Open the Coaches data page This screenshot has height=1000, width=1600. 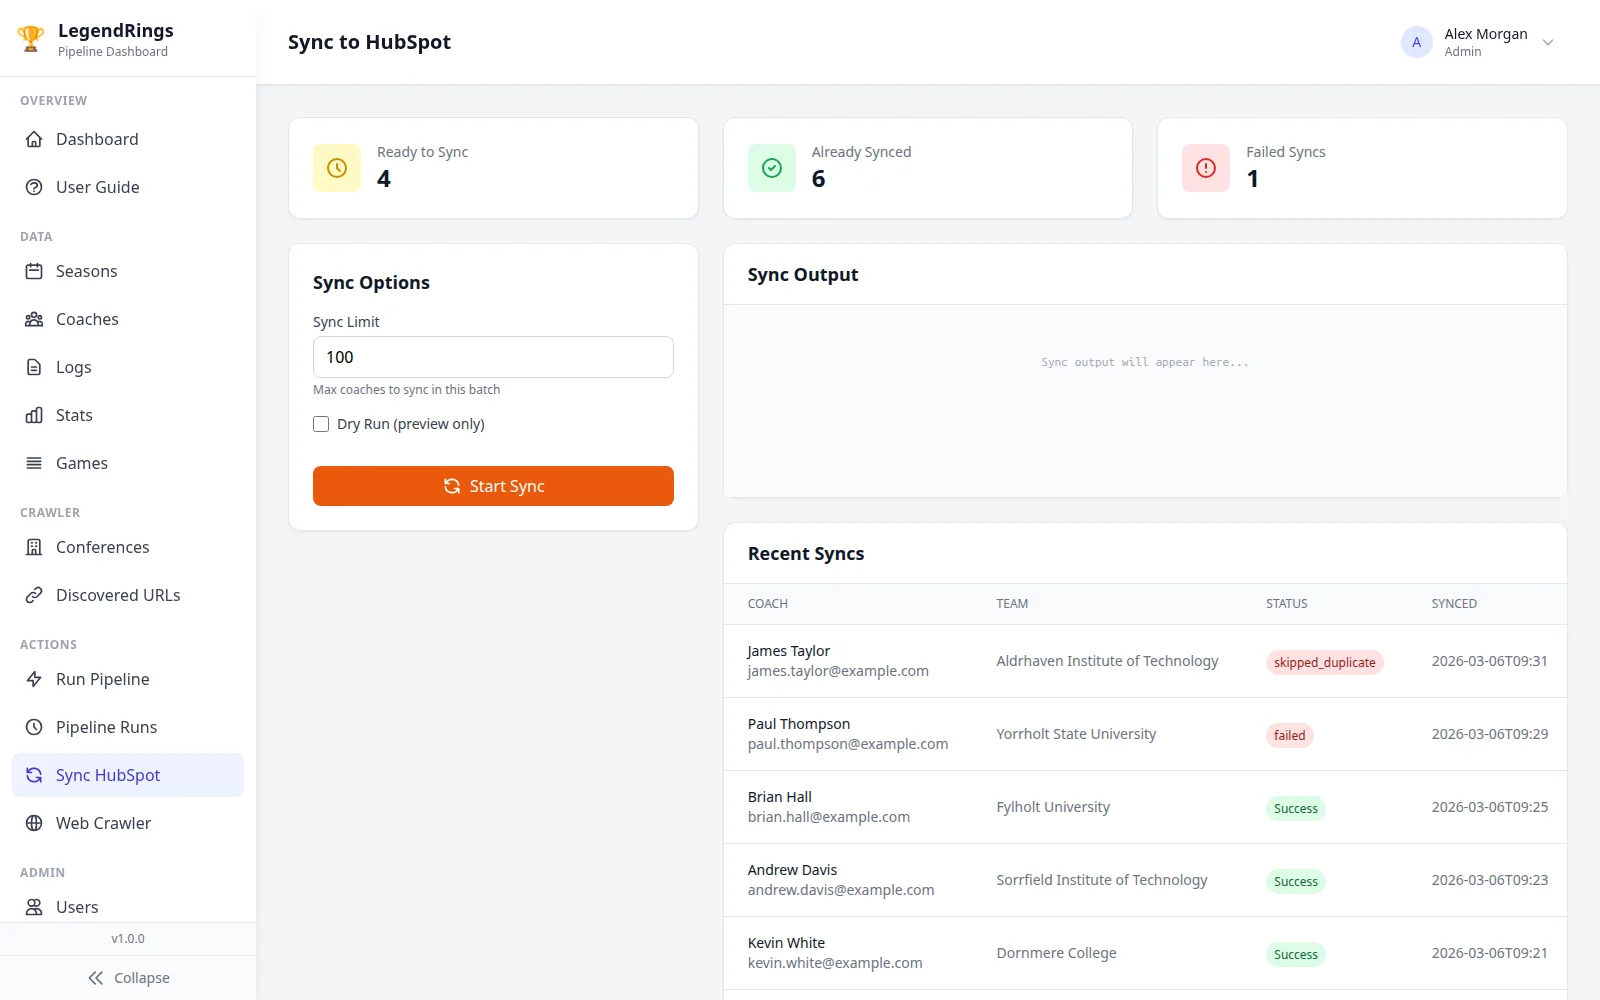tap(128, 319)
